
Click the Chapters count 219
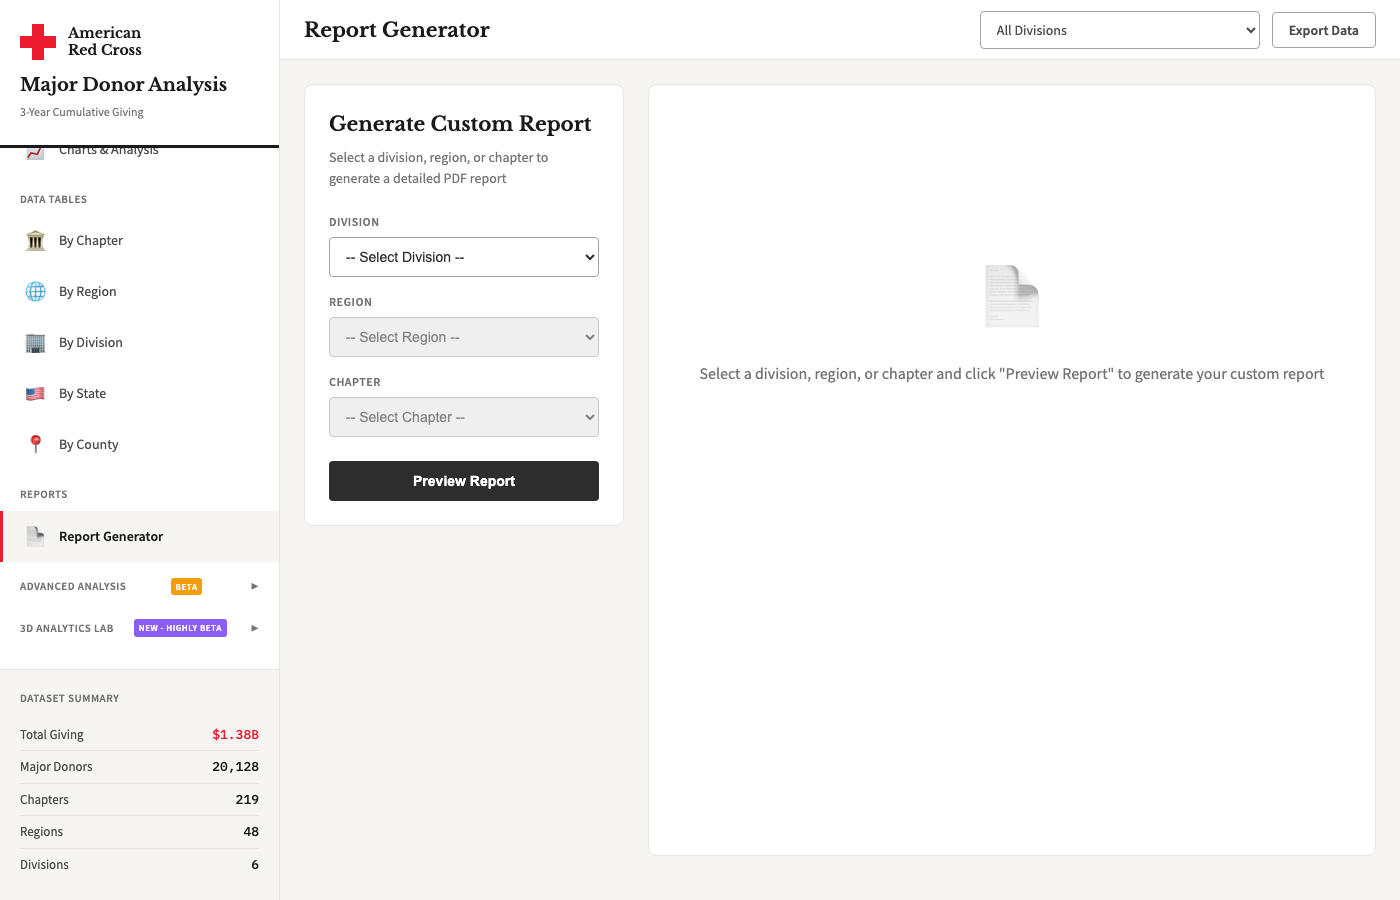point(247,800)
